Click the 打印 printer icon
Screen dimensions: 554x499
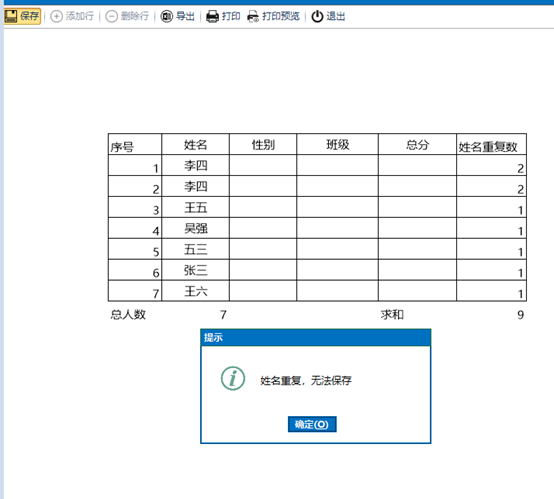[212, 16]
